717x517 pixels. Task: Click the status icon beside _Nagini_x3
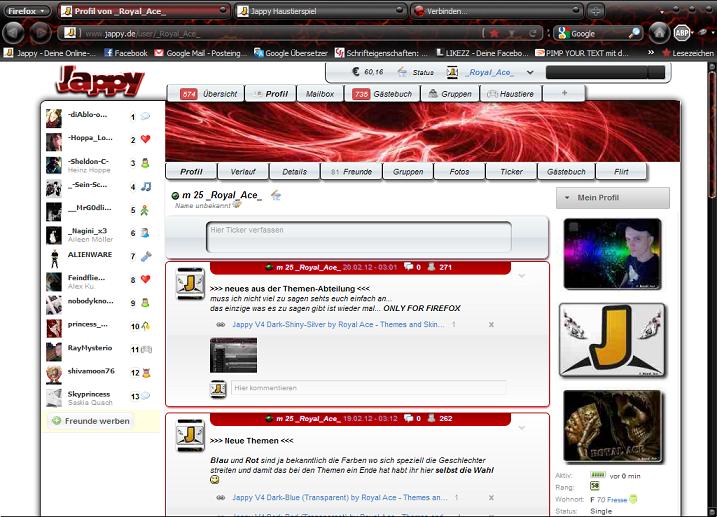point(145,233)
